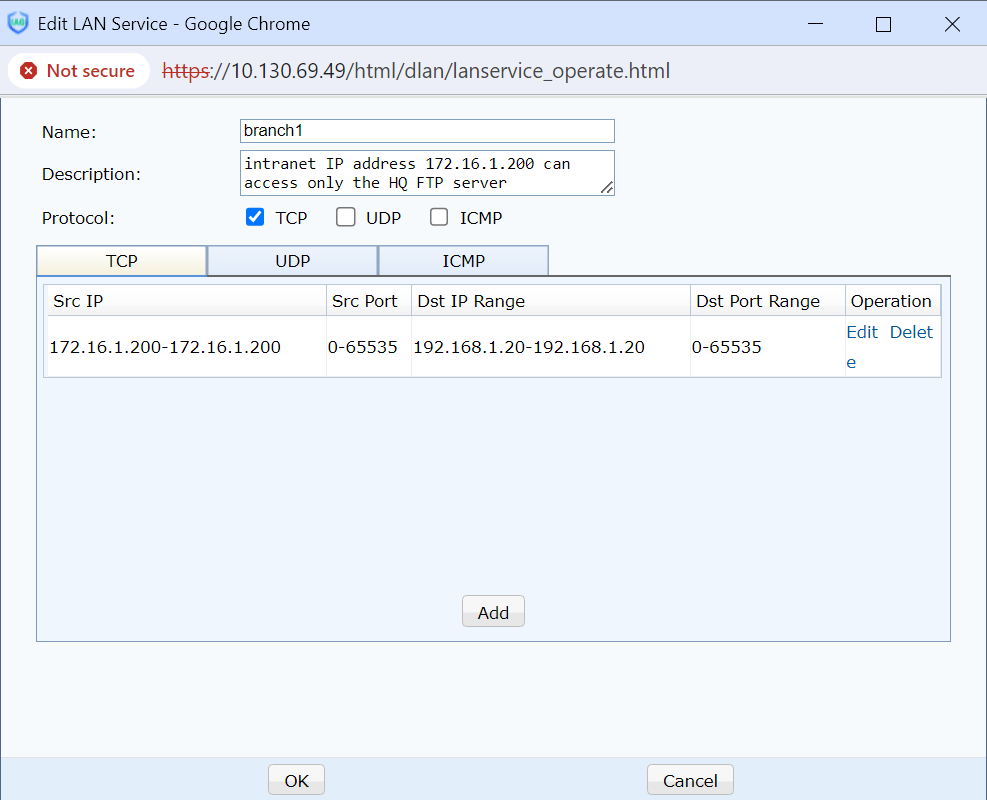This screenshot has width=987, height=800.
Task: Click inside the Description text area
Action: point(420,172)
